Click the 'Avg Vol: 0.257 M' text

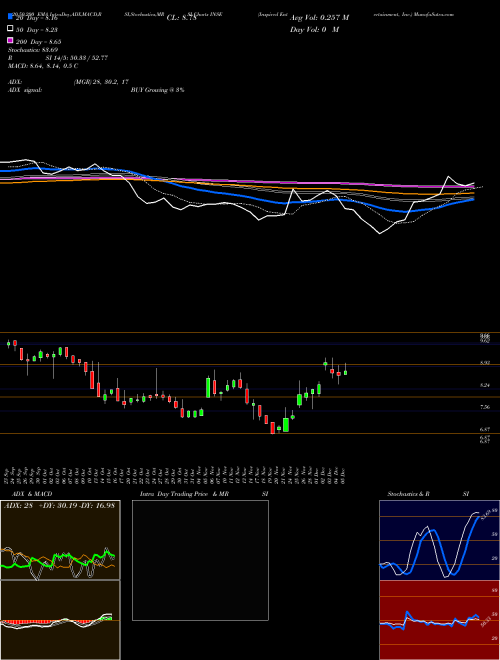pyautogui.click(x=319, y=18)
